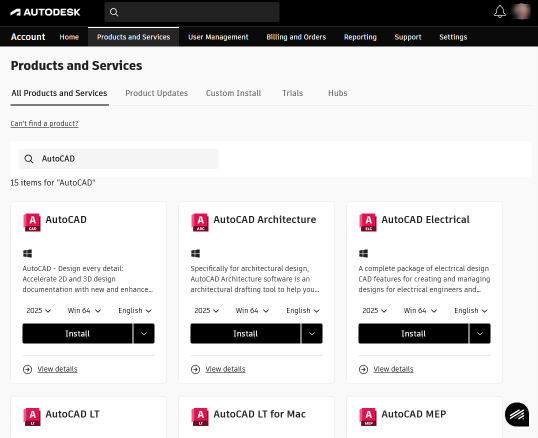
Task: Click arrow icon beside AutoCAD Electrical View details
Action: pyautogui.click(x=363, y=369)
